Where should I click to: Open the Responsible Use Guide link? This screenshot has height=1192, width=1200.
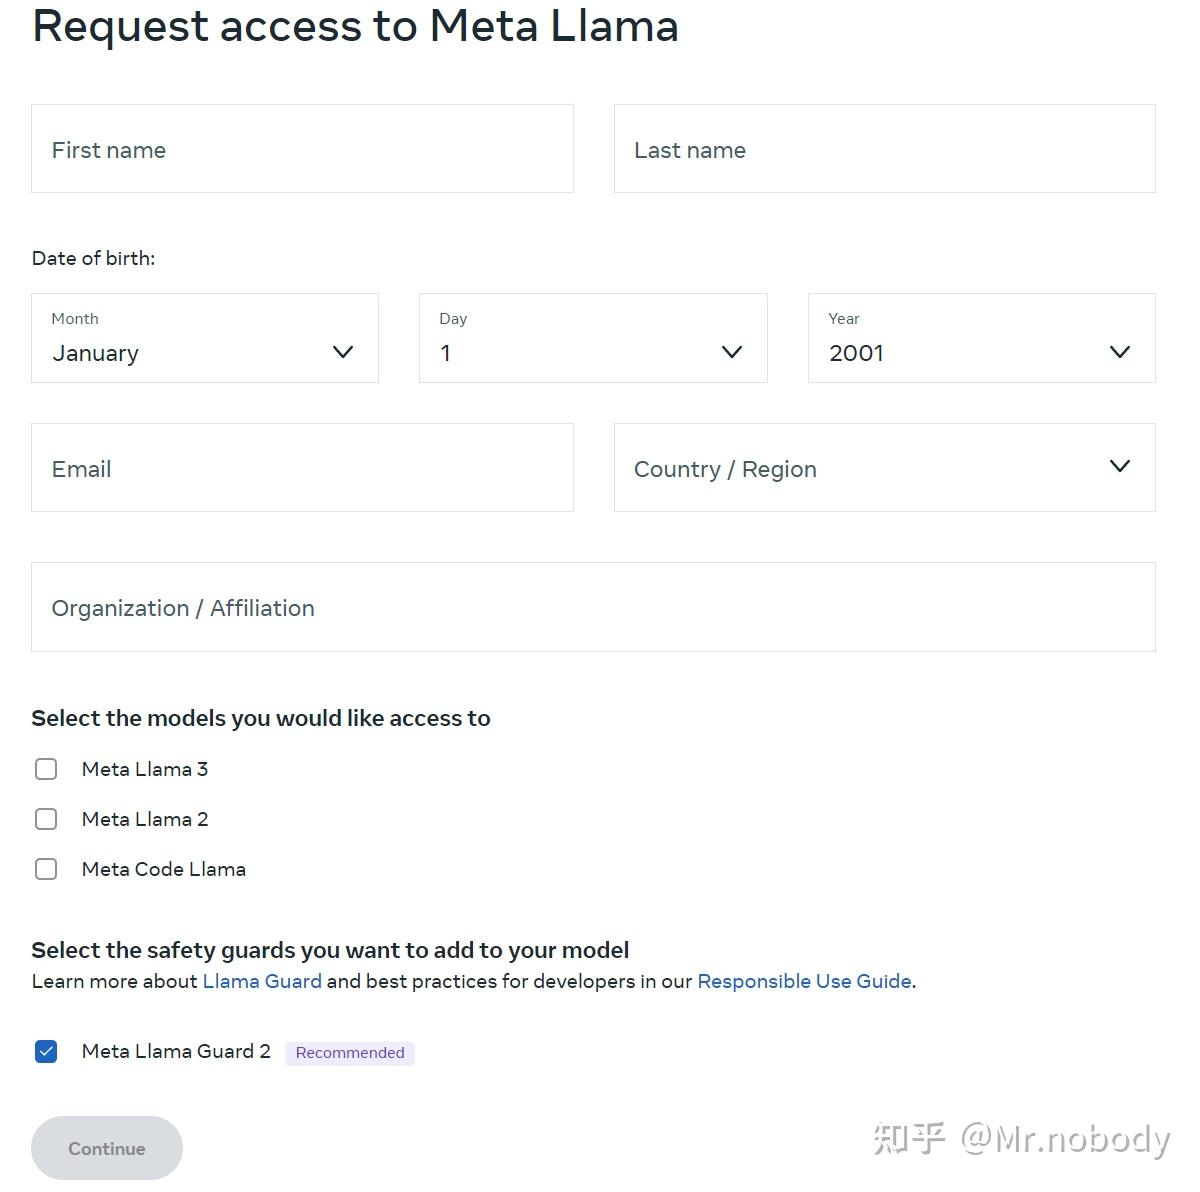(803, 981)
